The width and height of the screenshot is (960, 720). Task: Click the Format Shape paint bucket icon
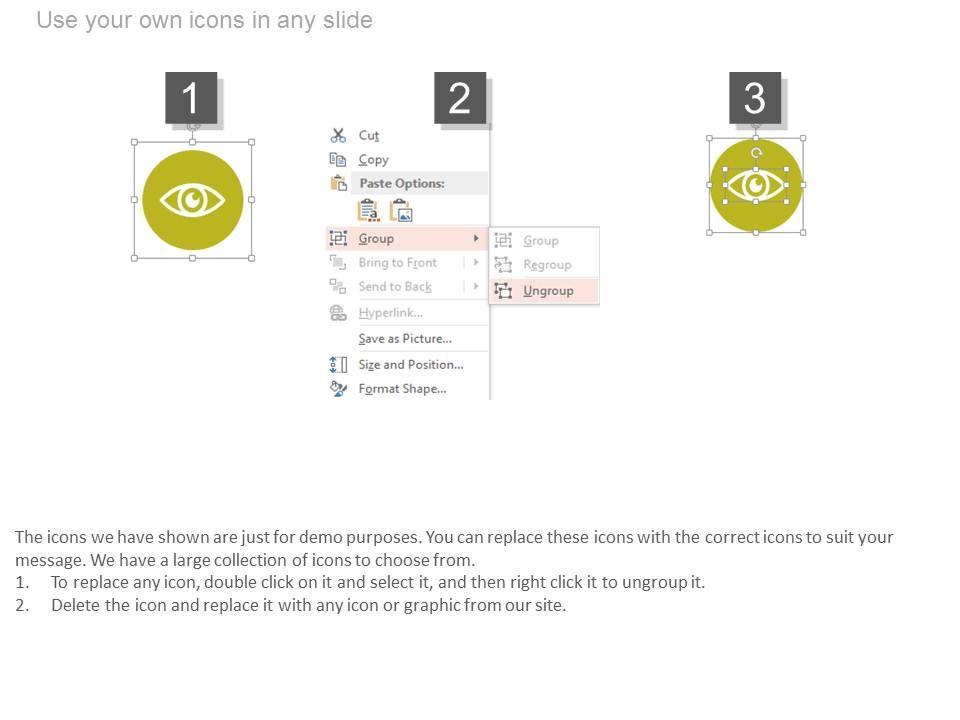[338, 389]
